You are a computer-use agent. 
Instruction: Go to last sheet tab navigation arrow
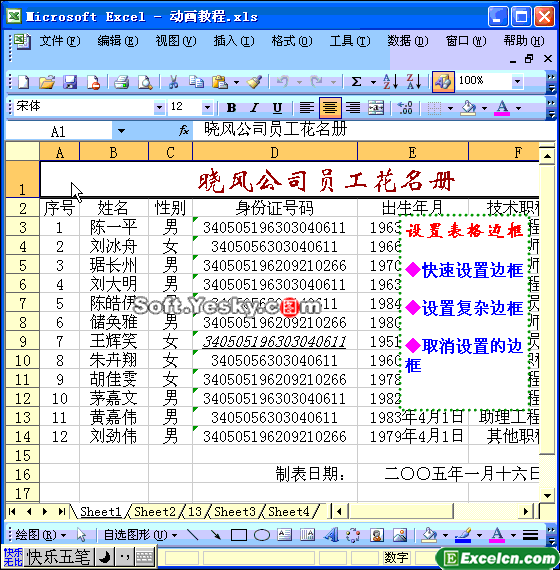point(61,512)
